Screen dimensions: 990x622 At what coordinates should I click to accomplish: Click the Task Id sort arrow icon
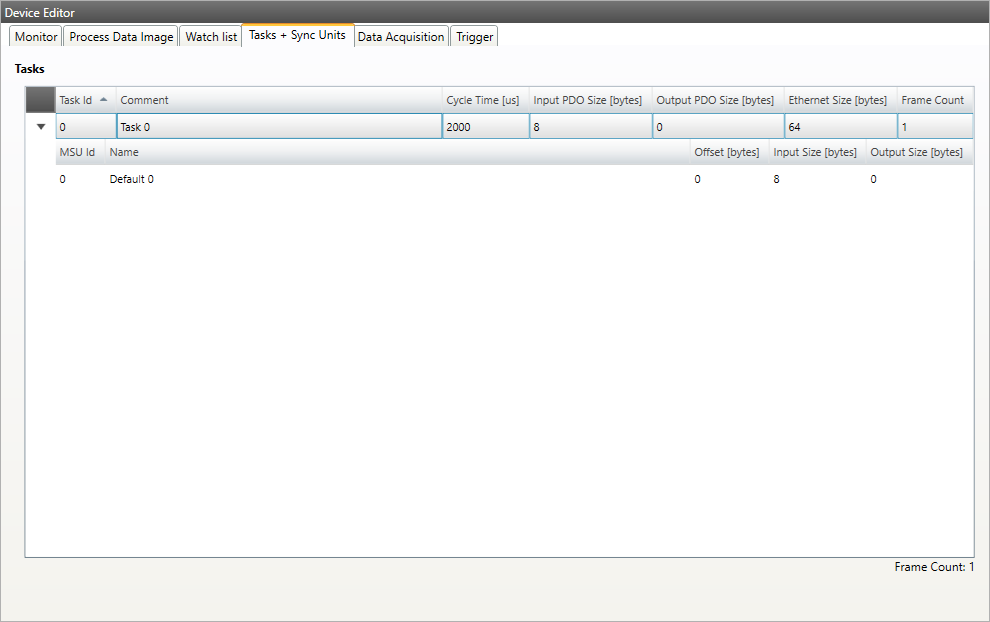click(x=104, y=99)
